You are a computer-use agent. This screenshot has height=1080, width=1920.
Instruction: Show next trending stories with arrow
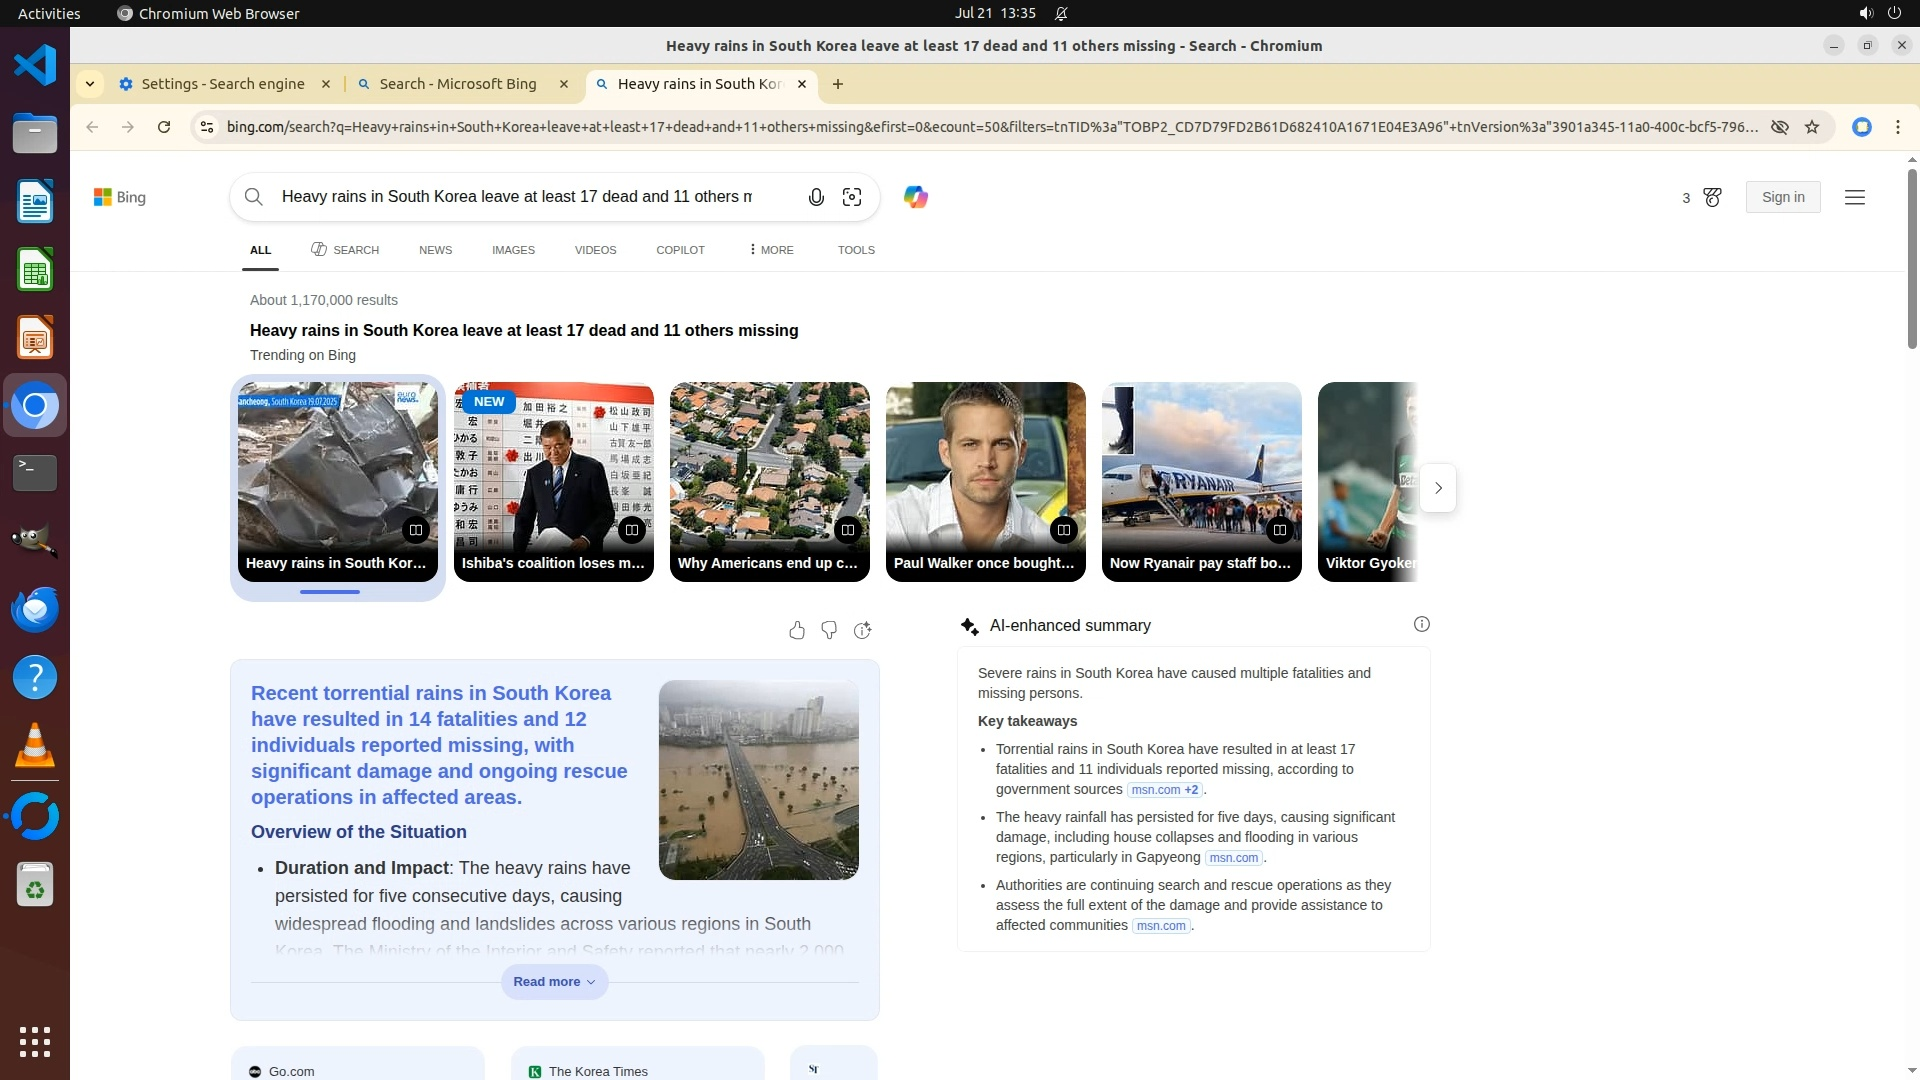point(1438,488)
